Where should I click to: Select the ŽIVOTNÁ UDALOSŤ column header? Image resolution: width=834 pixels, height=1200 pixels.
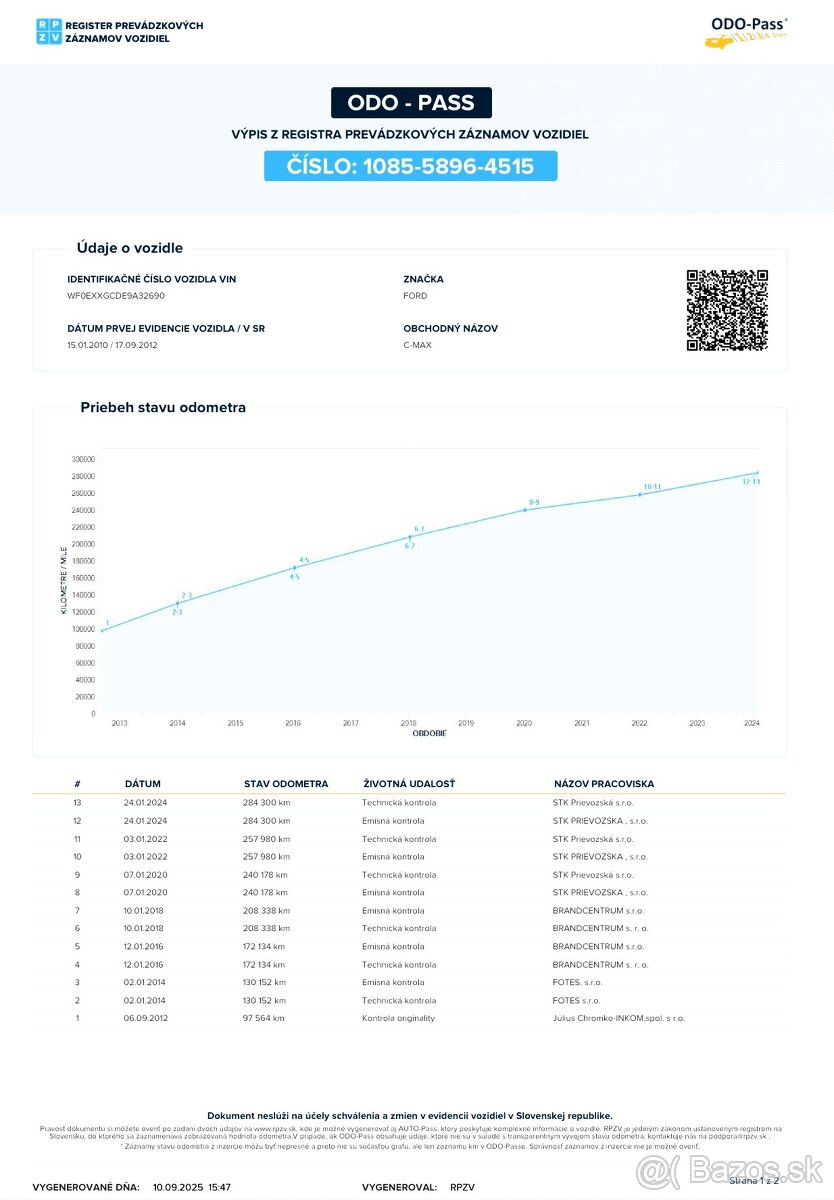pyautogui.click(x=408, y=784)
